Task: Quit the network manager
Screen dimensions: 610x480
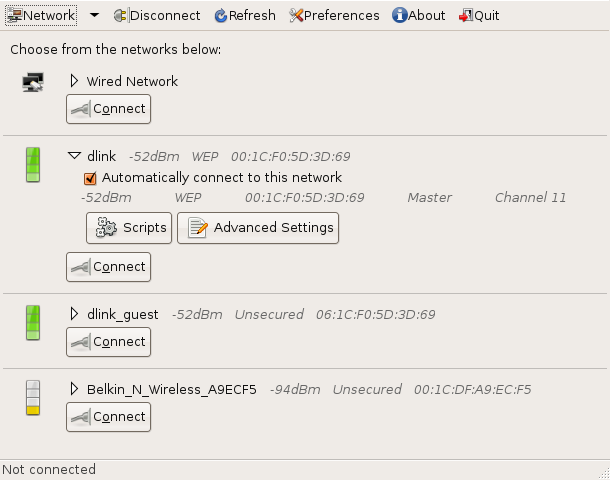Action: click(x=479, y=16)
